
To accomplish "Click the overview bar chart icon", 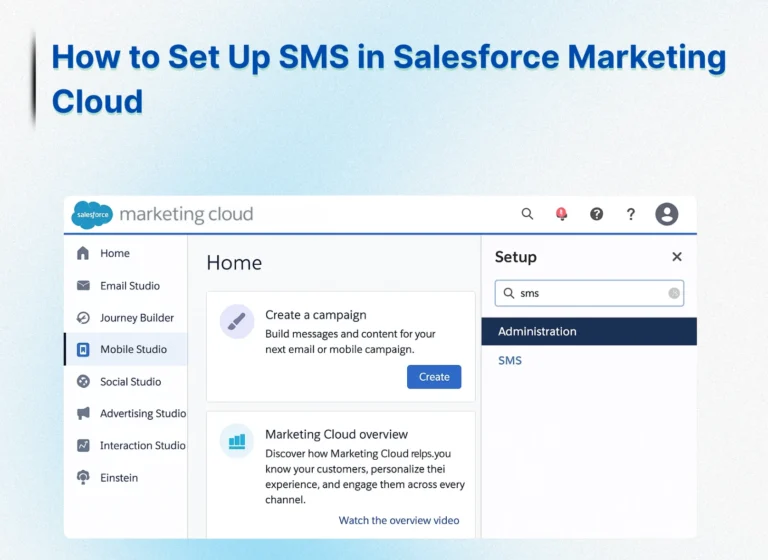I will [x=237, y=441].
